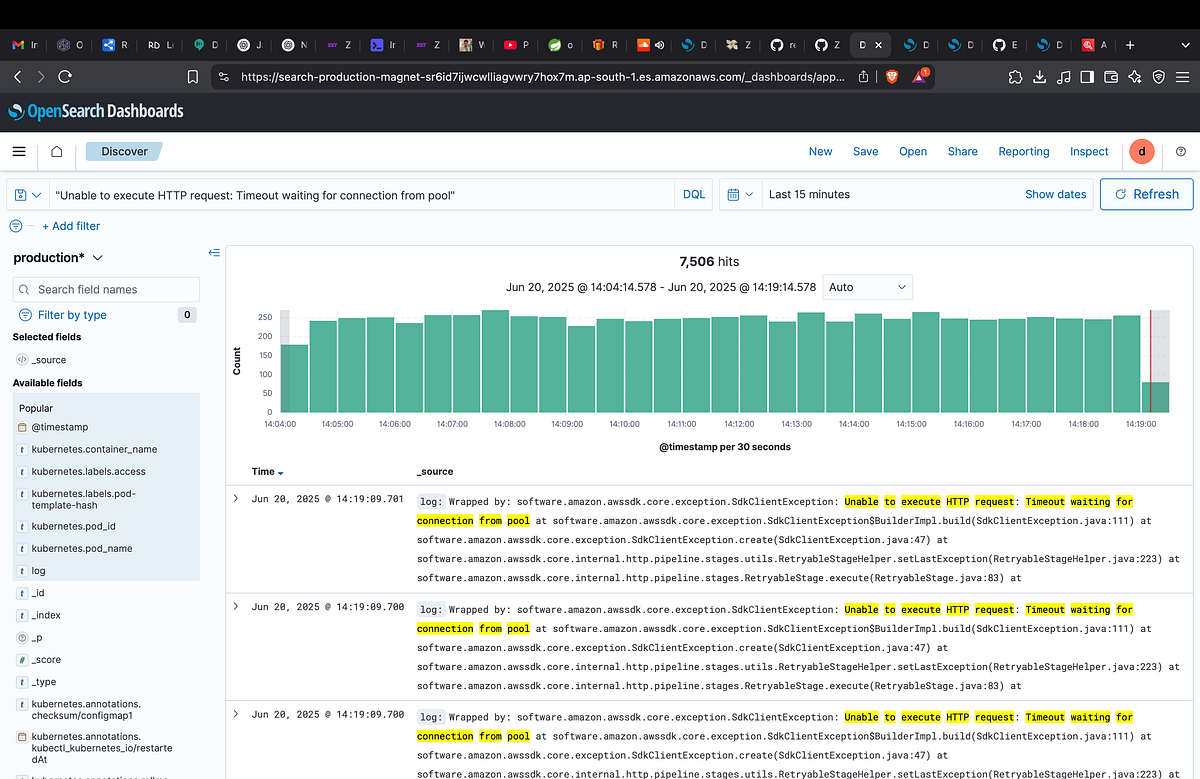Toggle the query language via DQL button

(694, 194)
